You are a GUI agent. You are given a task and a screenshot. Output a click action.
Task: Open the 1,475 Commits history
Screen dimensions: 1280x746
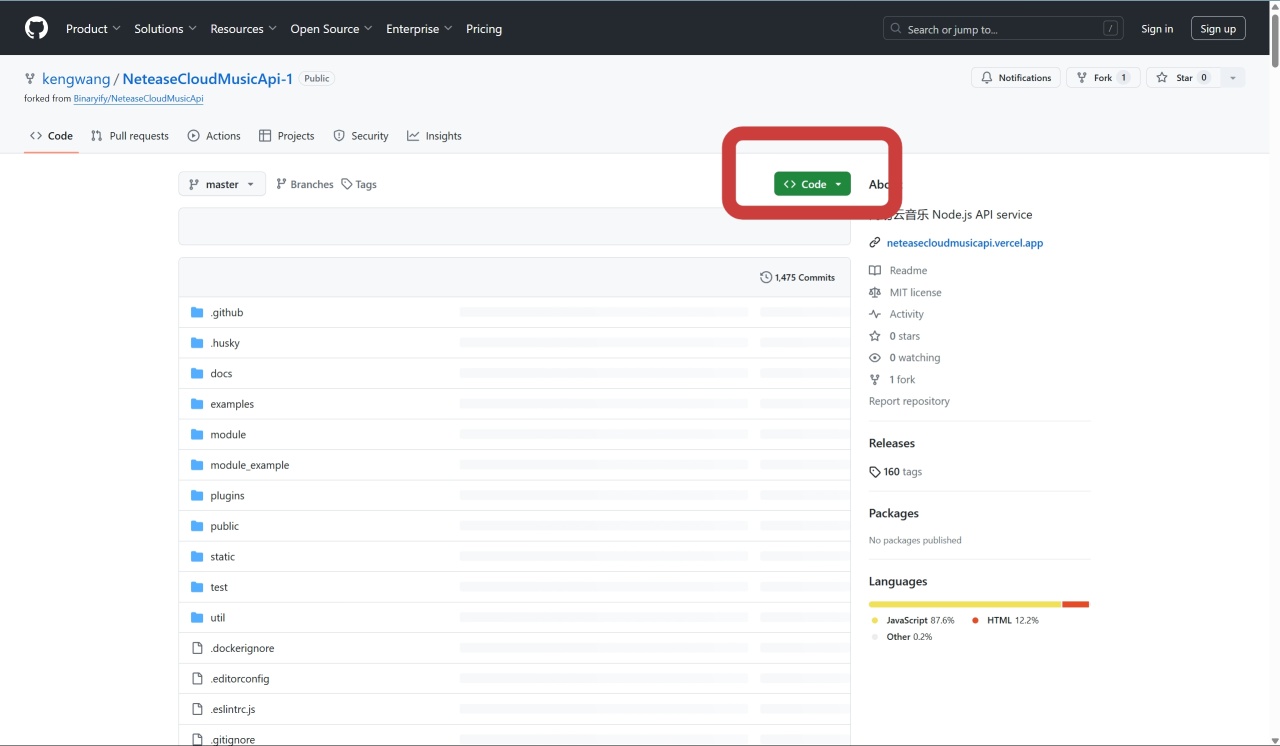point(798,277)
